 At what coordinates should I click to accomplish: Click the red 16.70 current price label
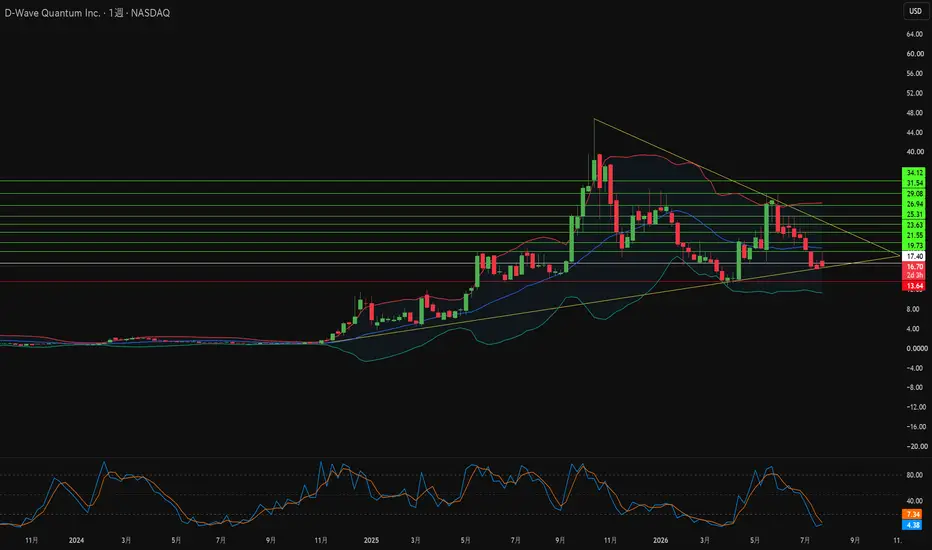pyautogui.click(x=914, y=267)
